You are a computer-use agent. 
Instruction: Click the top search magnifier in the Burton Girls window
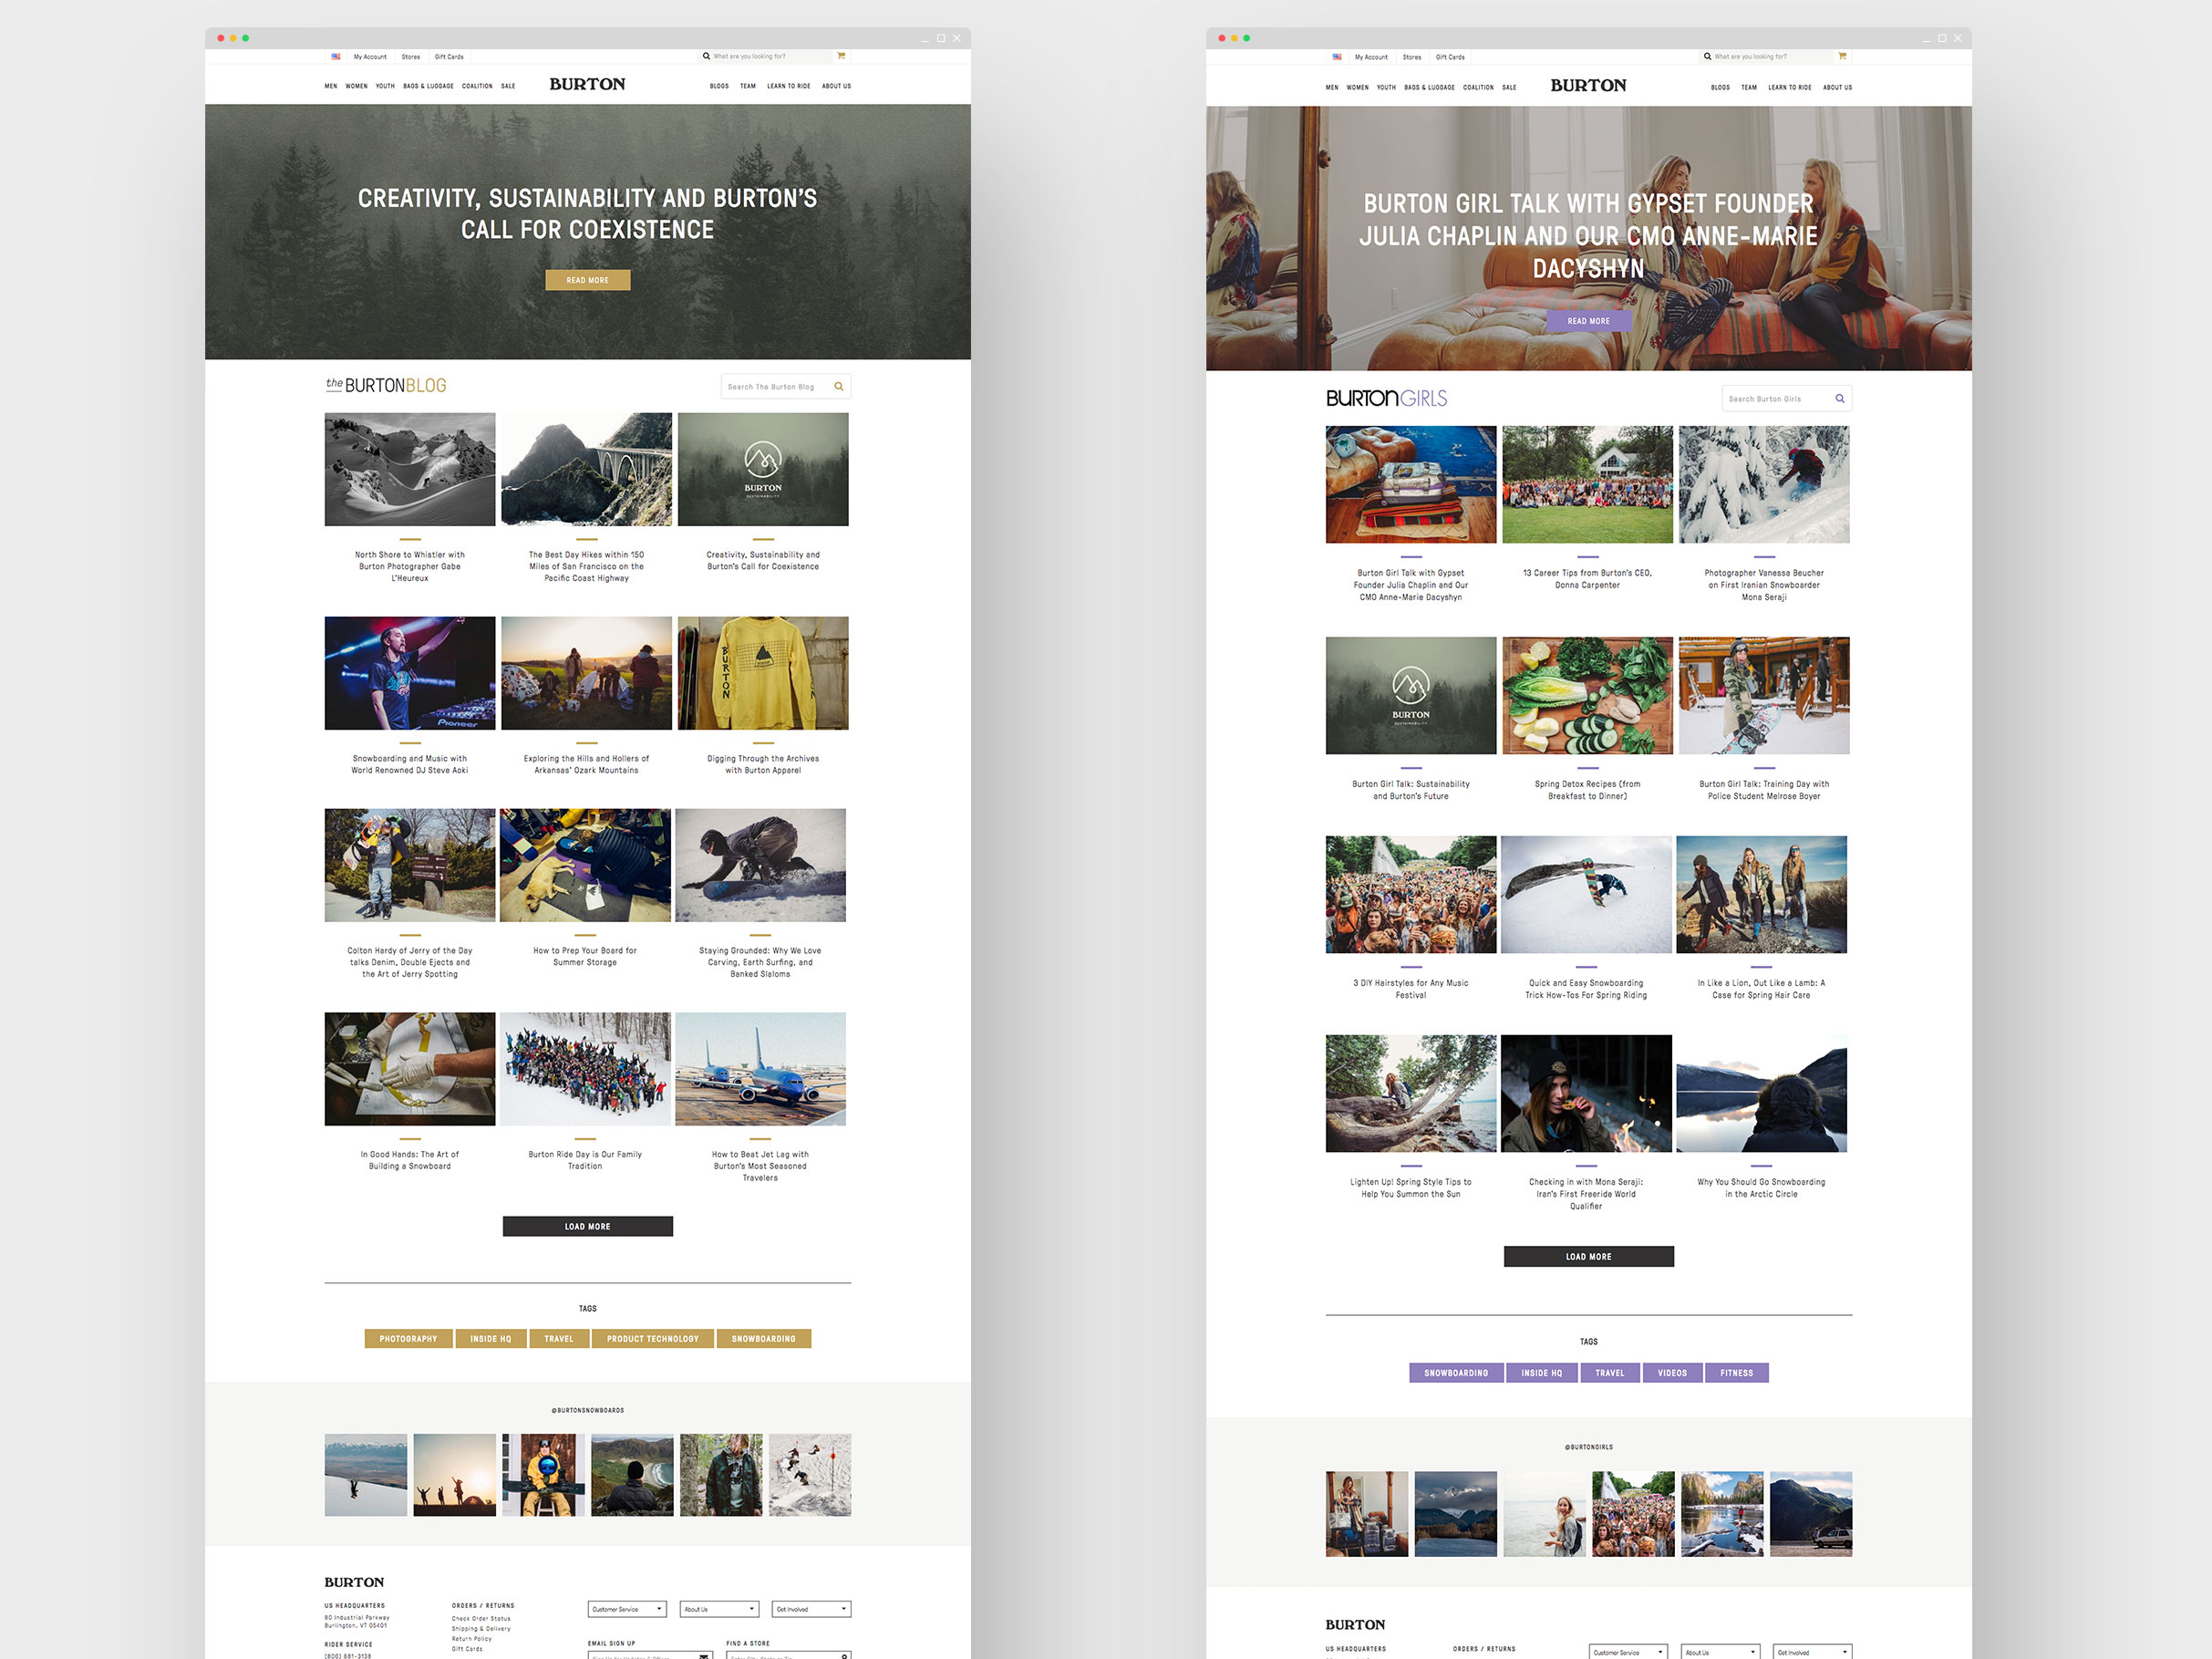(1707, 56)
